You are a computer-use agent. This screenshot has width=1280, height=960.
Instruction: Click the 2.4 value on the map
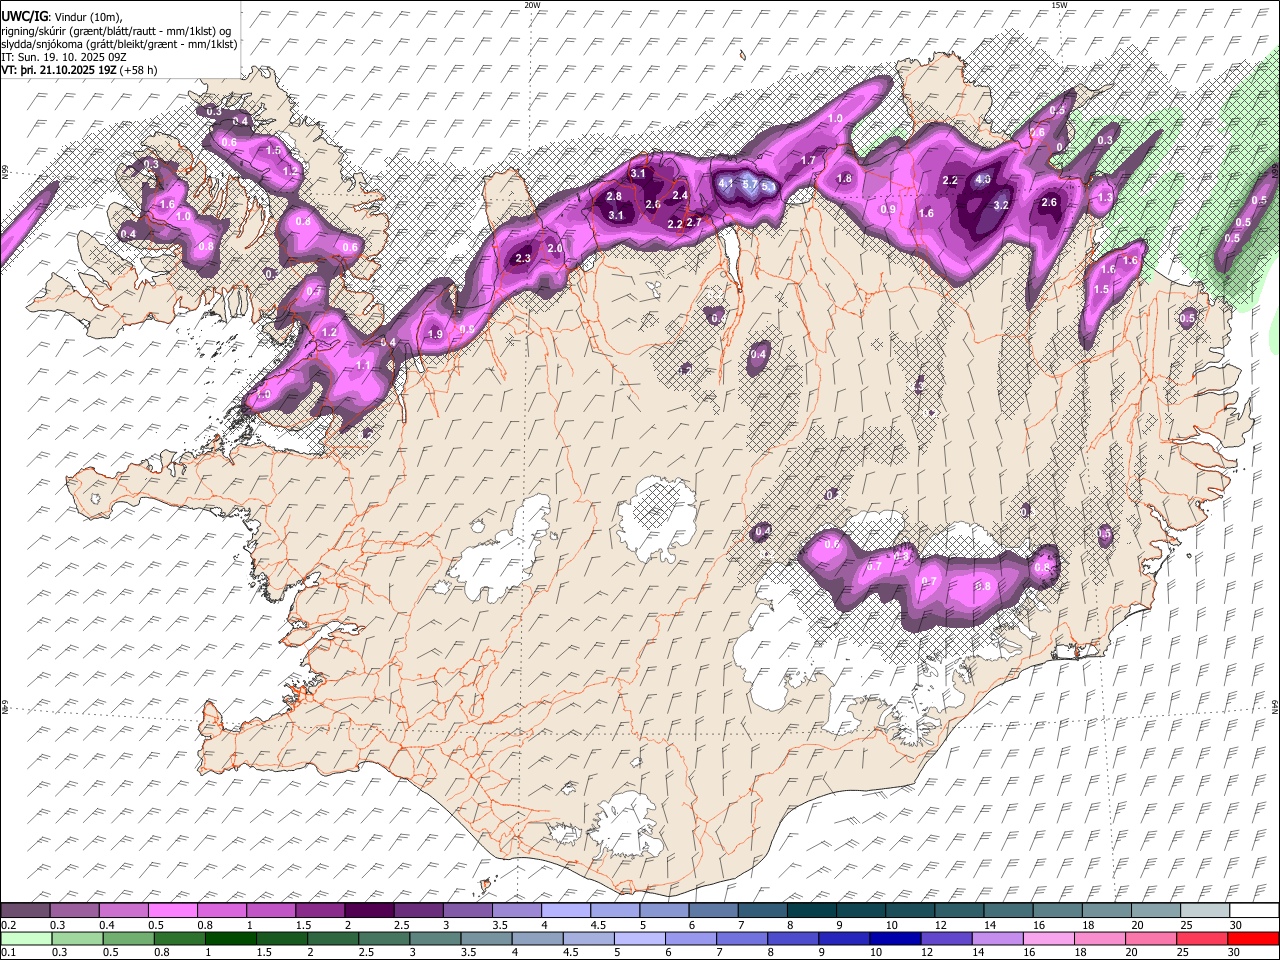point(681,195)
